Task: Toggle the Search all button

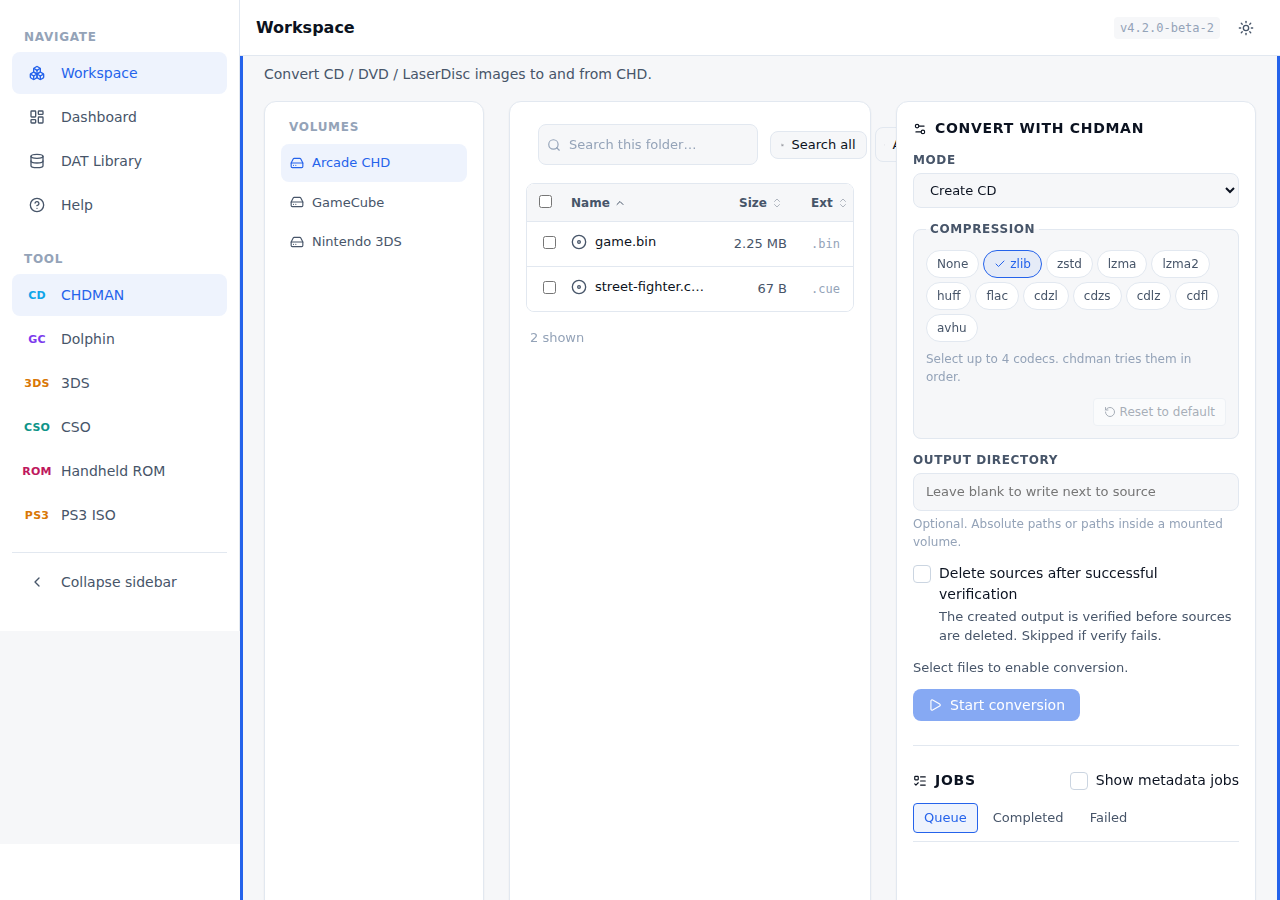Action: point(818,145)
